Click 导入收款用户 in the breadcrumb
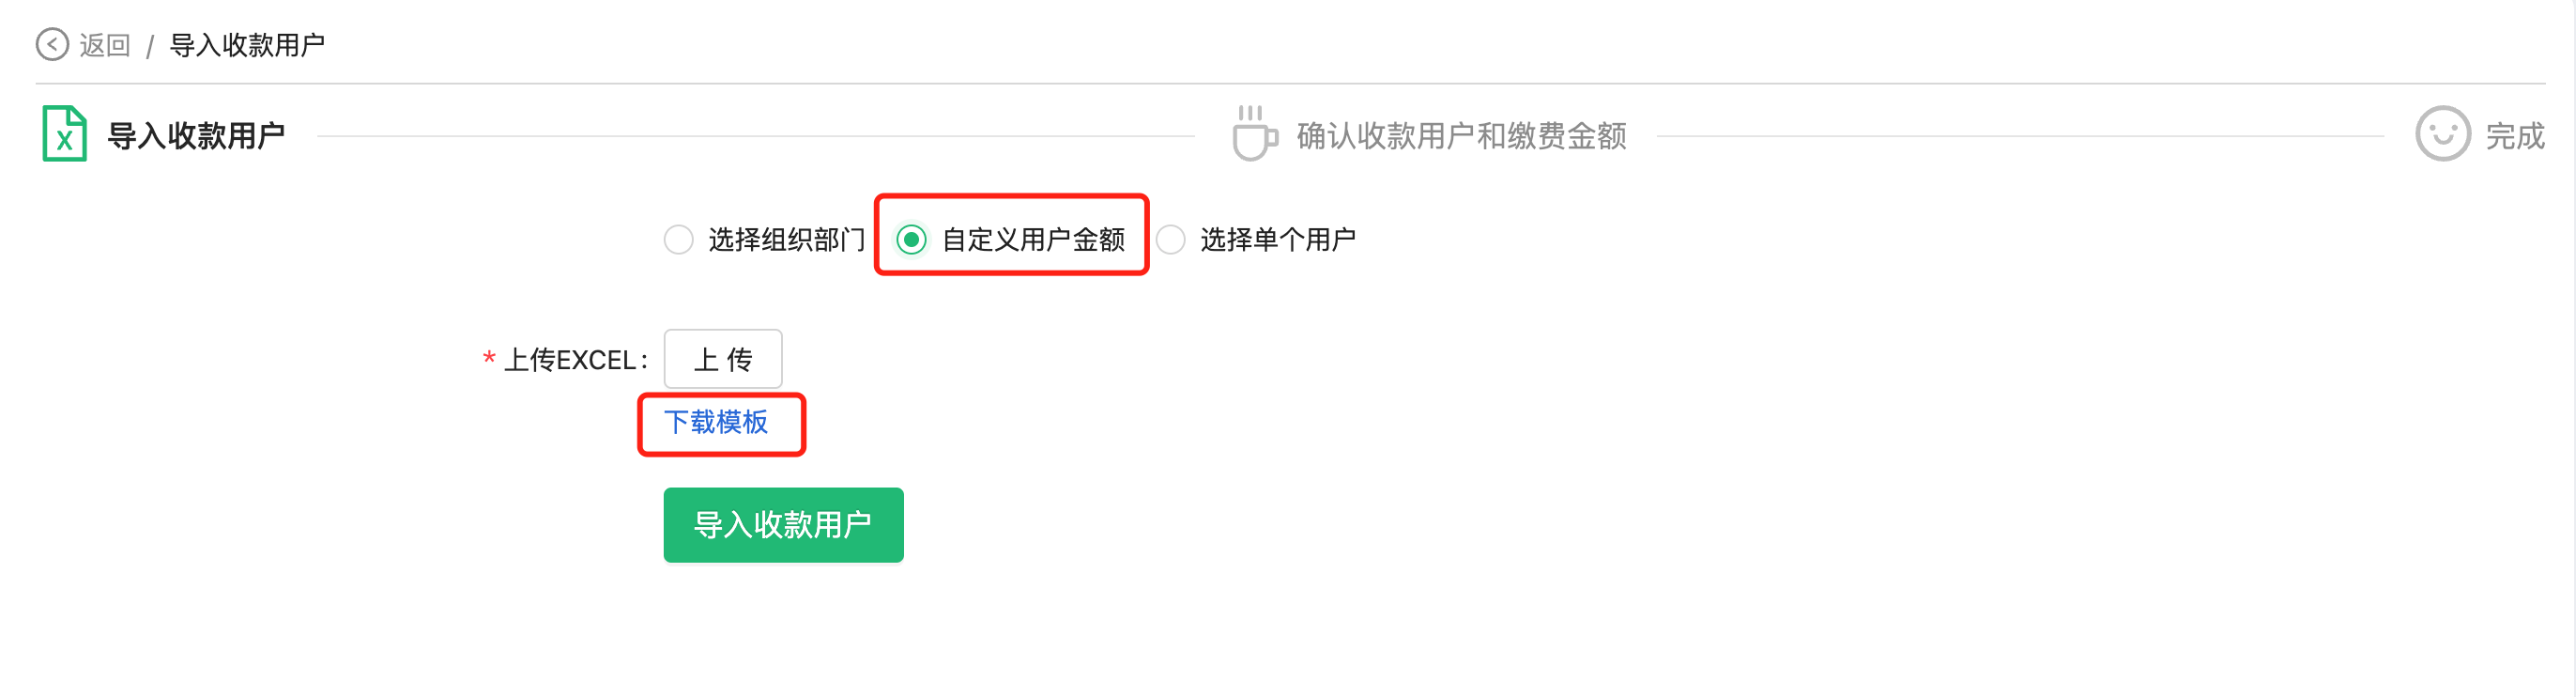The height and width of the screenshot is (697, 2576). click(x=247, y=46)
